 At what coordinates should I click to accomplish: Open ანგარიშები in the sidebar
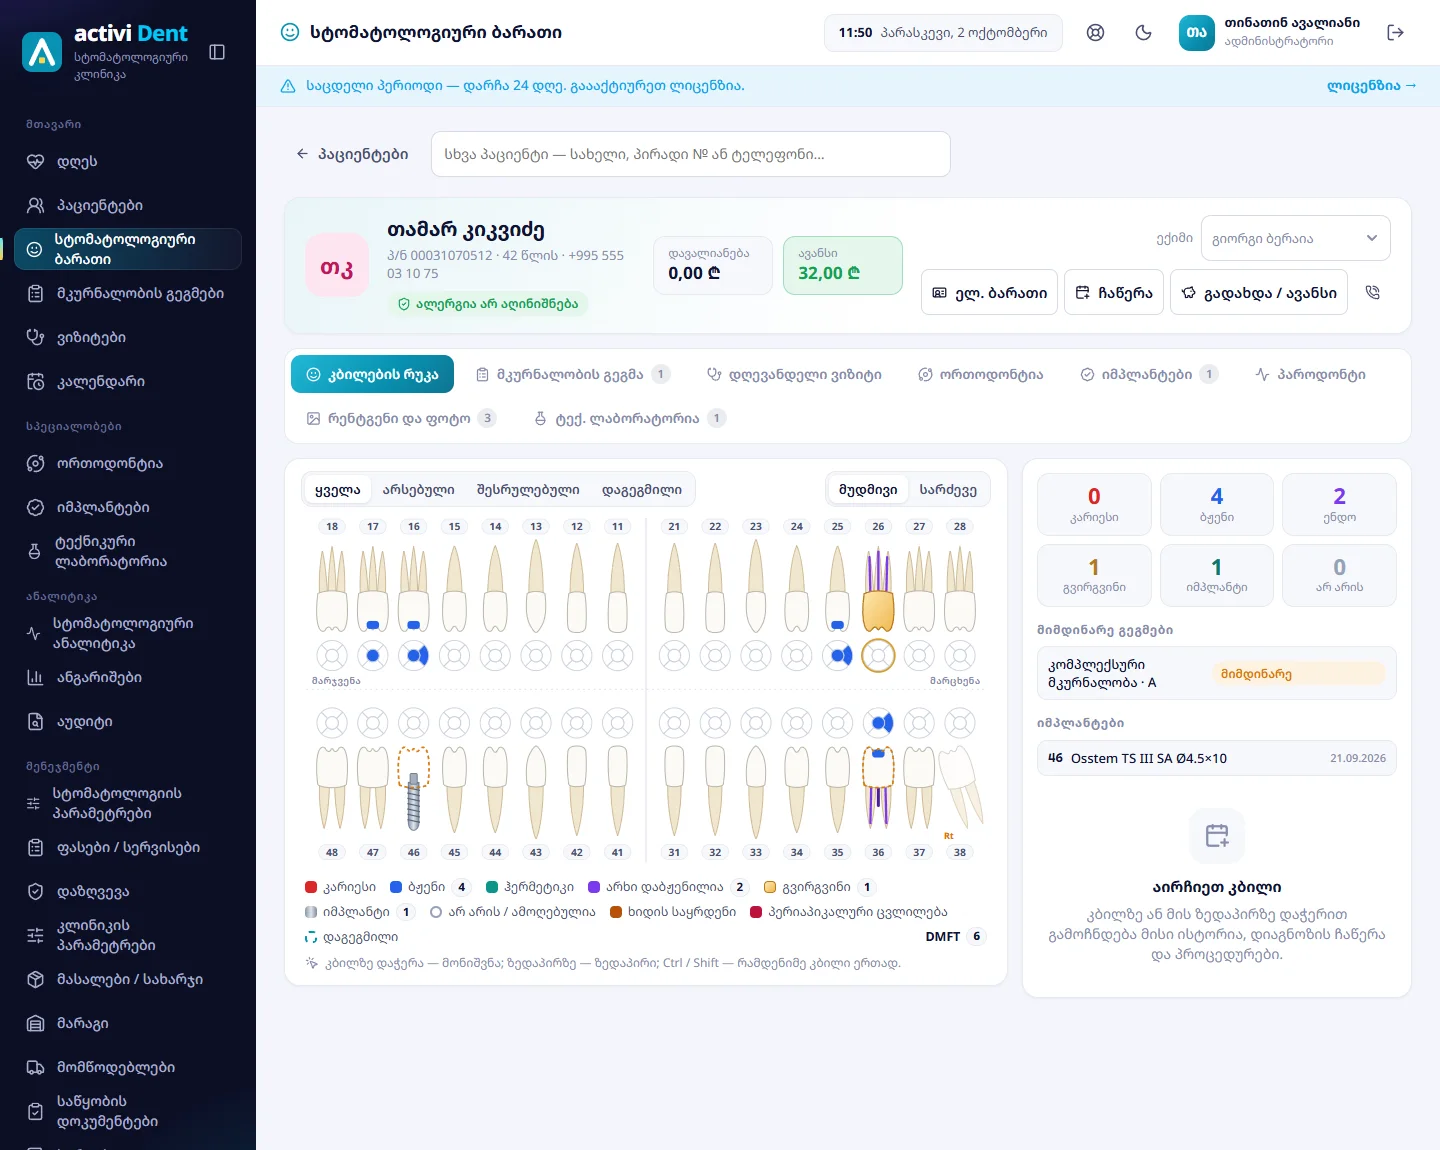[x=128, y=677]
